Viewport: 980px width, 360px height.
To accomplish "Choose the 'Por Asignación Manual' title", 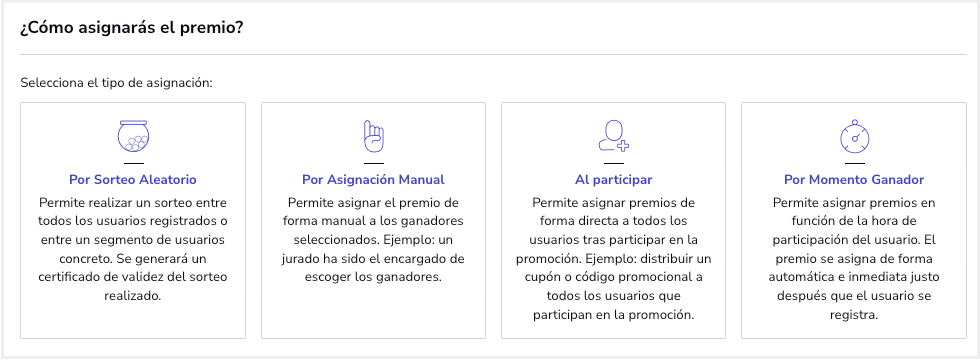I will (373, 180).
